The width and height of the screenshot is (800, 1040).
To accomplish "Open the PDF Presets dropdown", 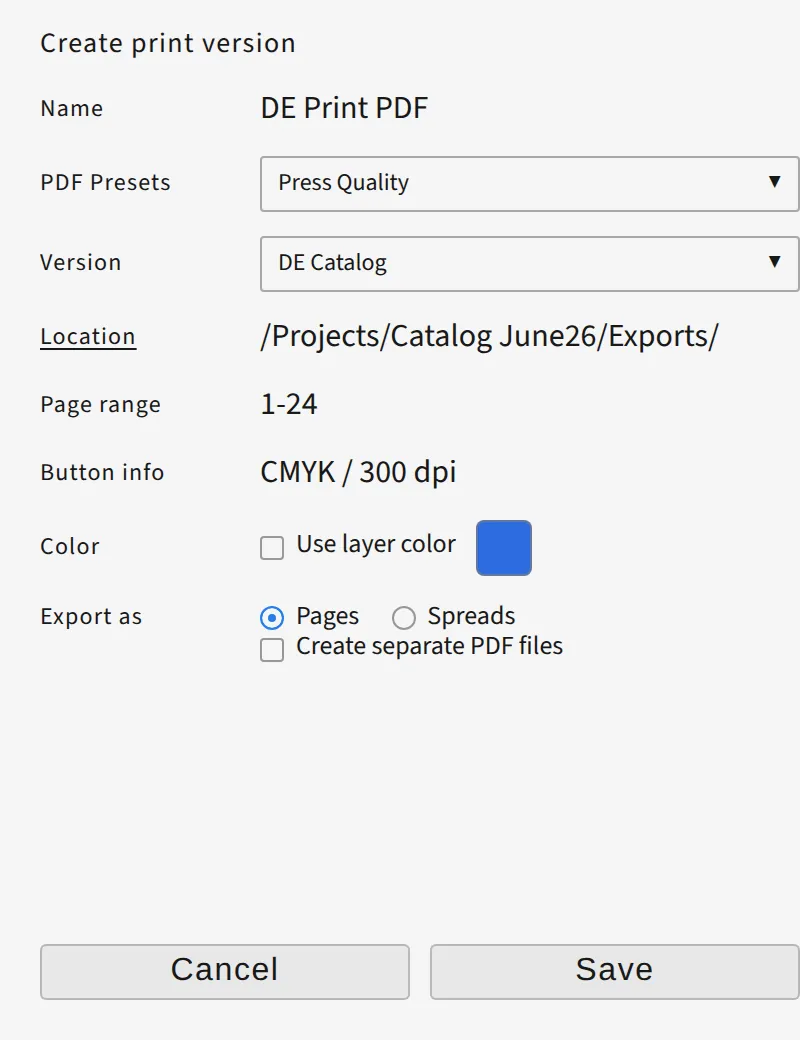I will click(529, 184).
